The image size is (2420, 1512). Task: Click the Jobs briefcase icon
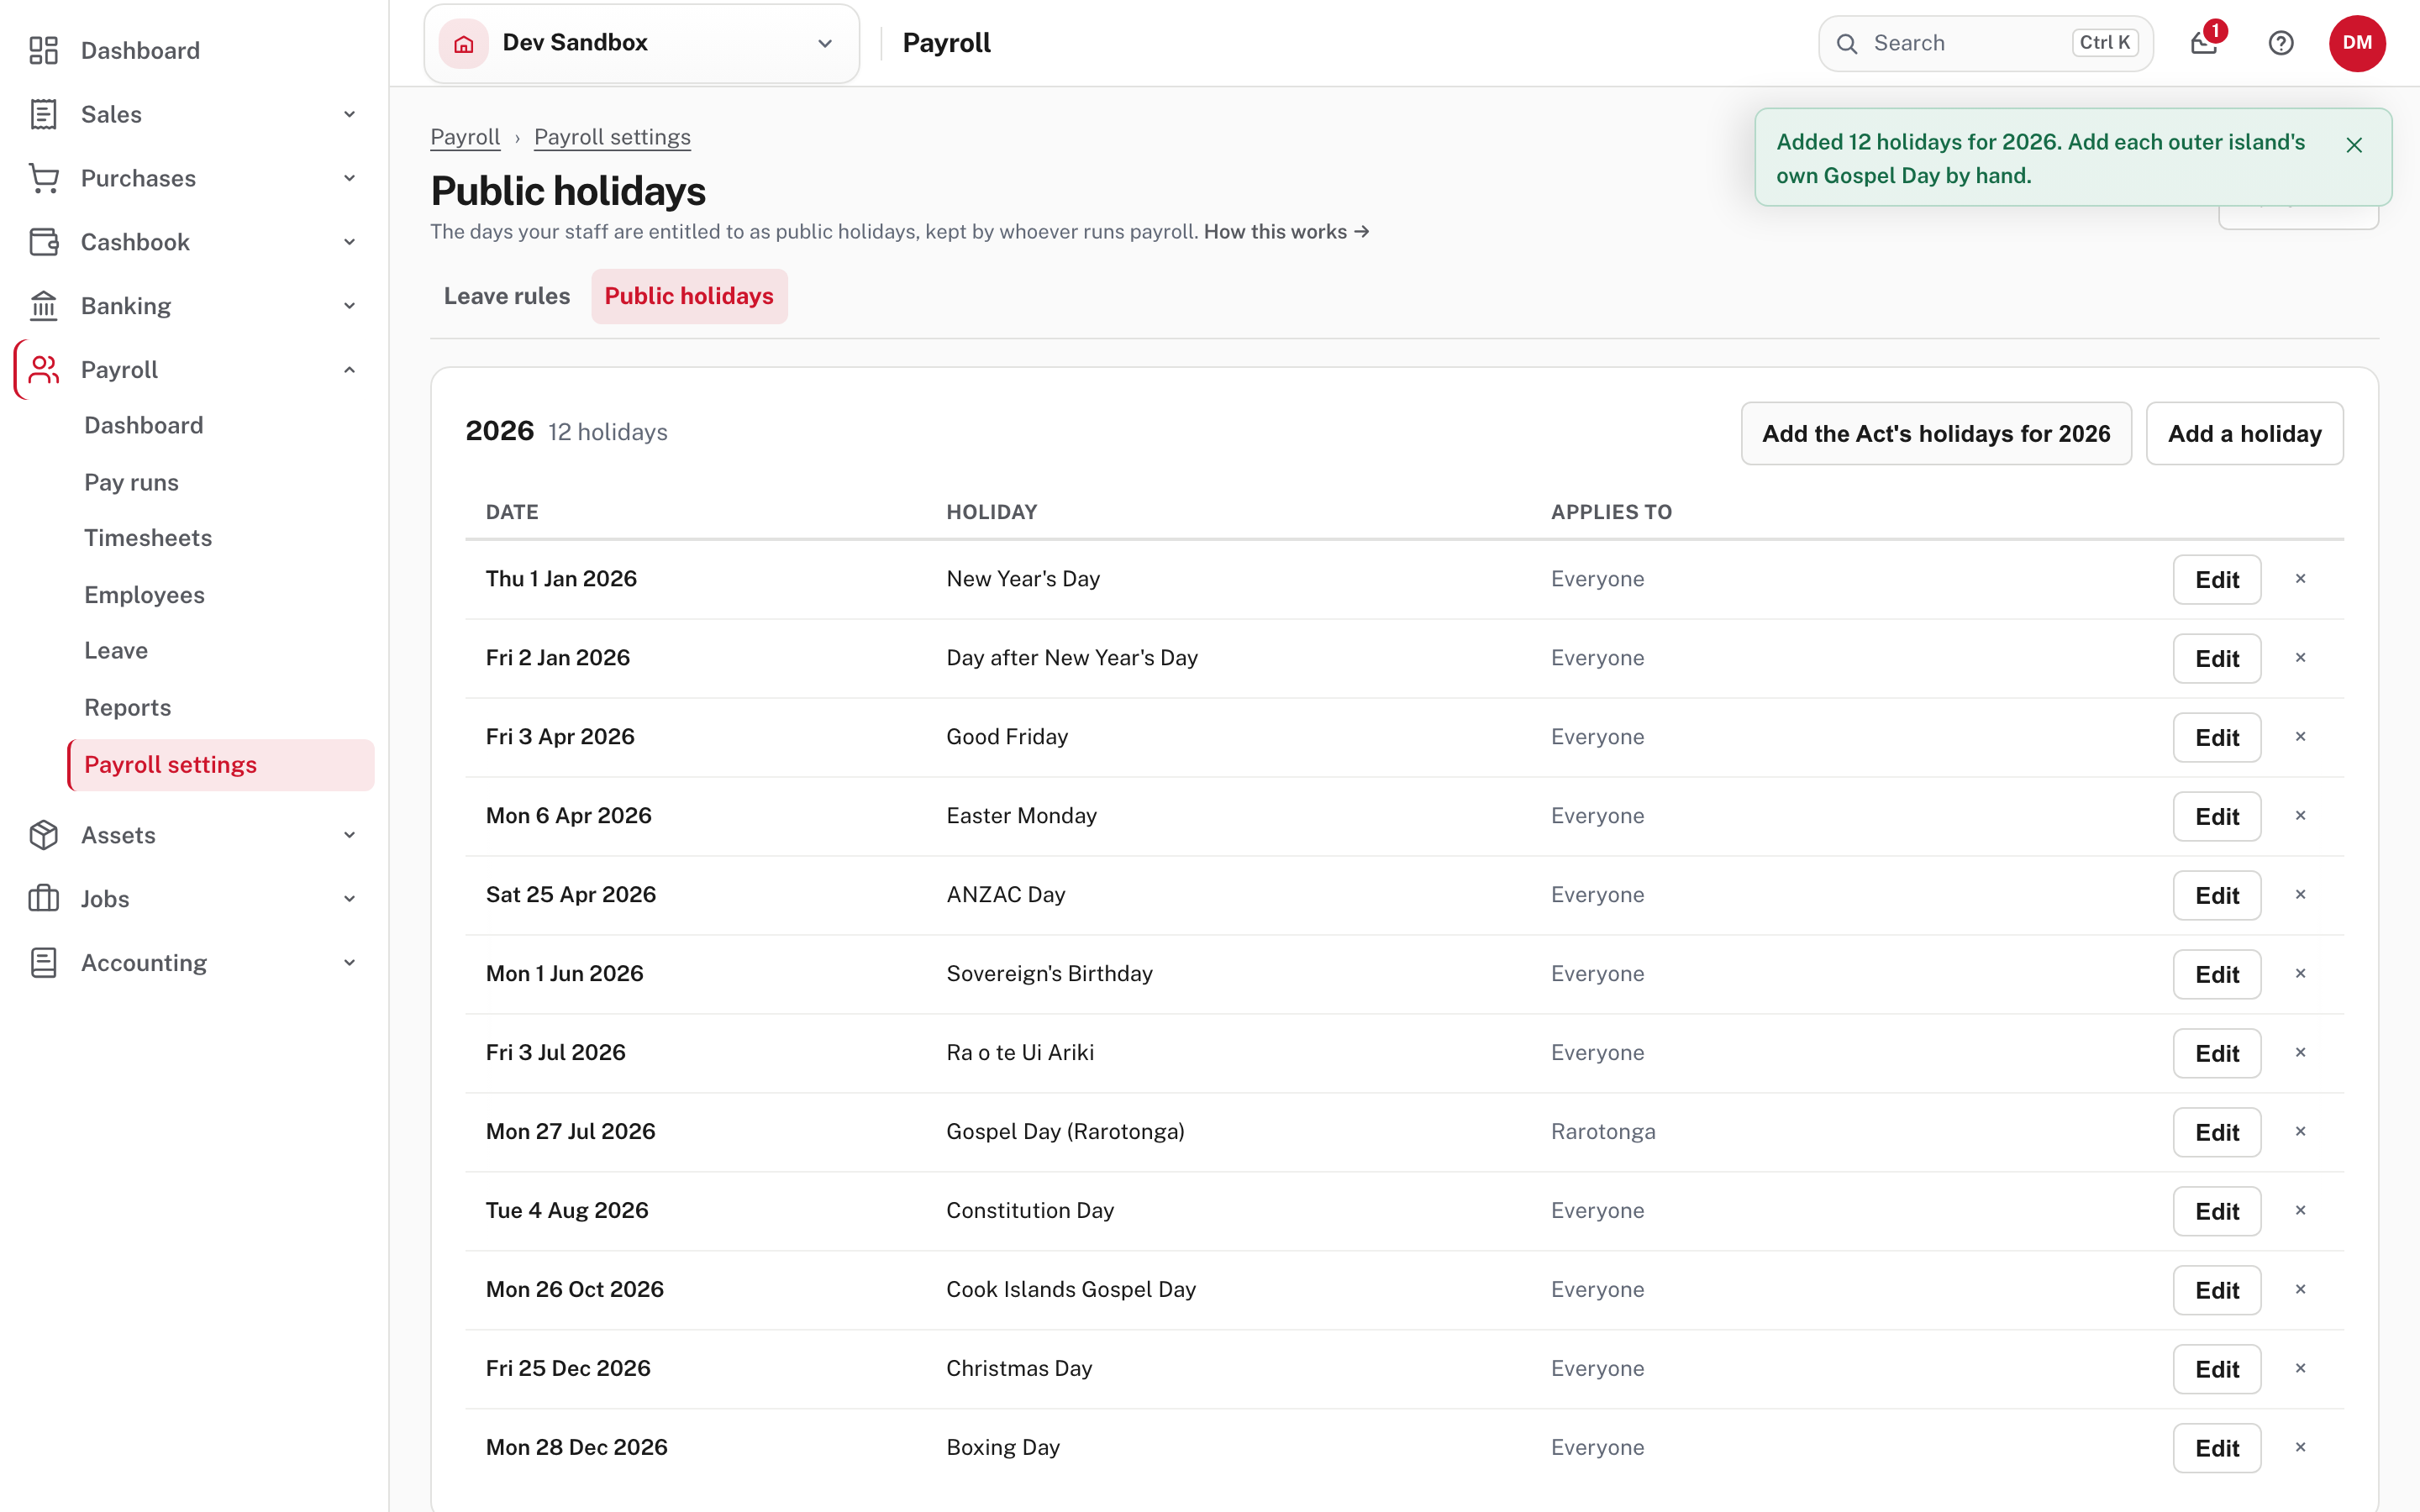coord(43,899)
